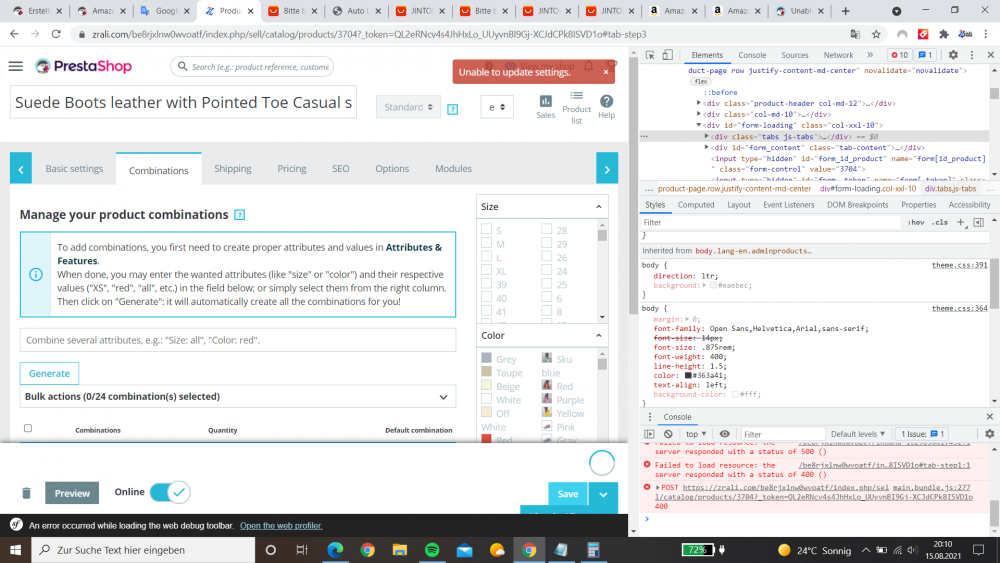This screenshot has height=563, width=1000.
Task: Switch to Shipping tab
Action: (233, 169)
